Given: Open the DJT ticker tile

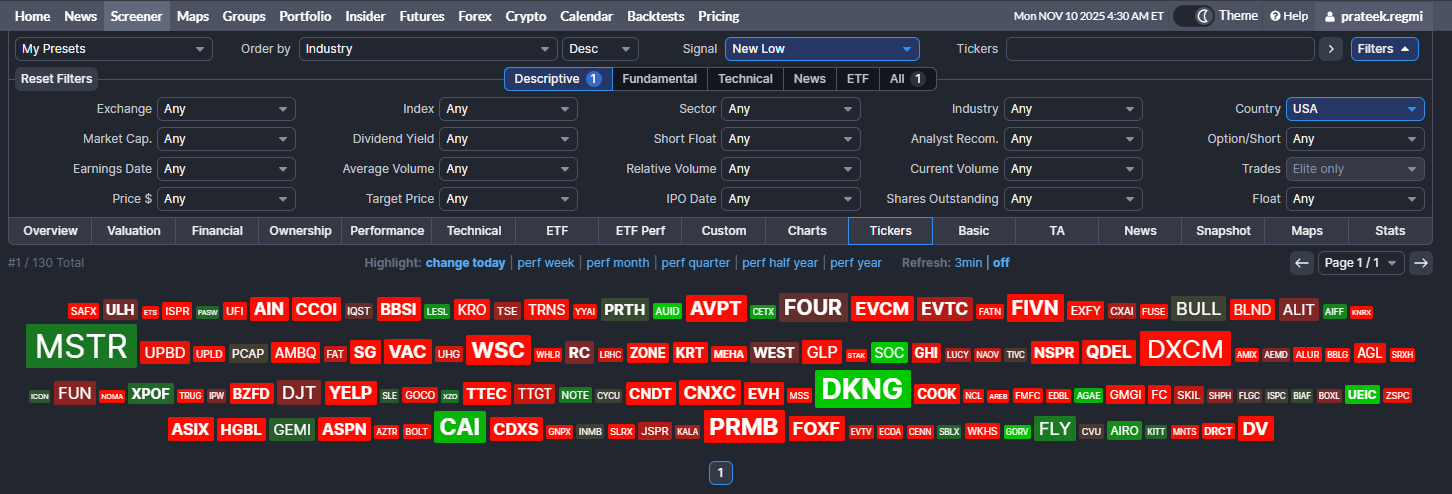Looking at the screenshot, I should pyautogui.click(x=300, y=393).
